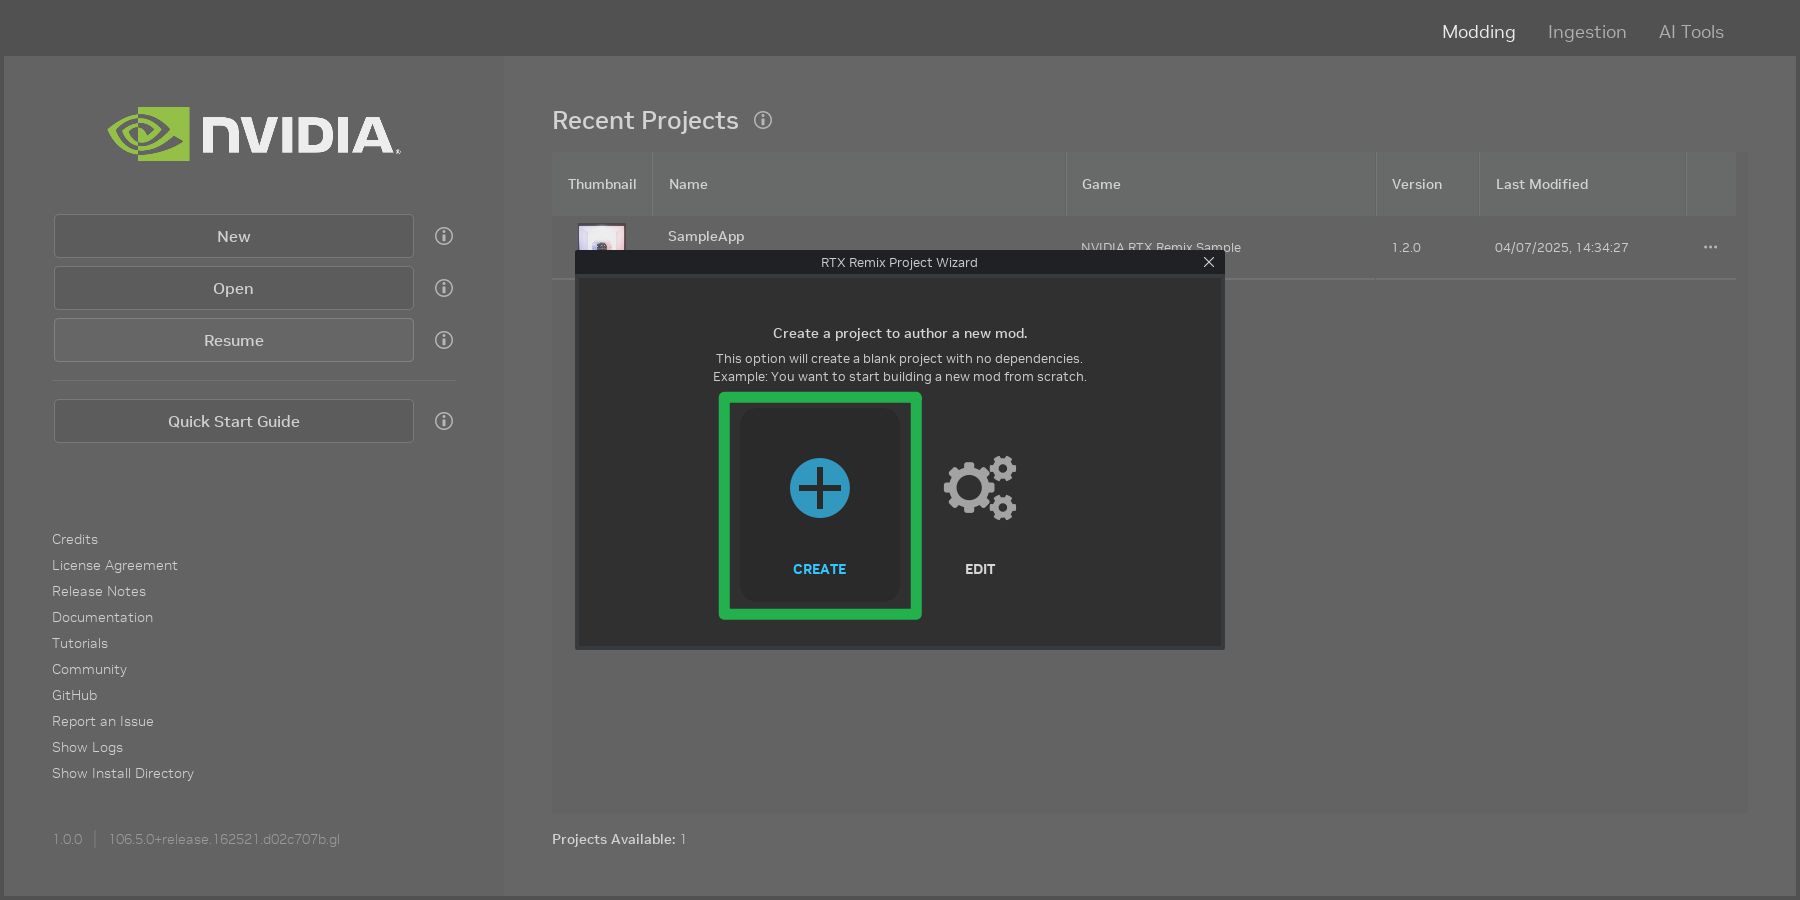The image size is (1800, 900).
Task: Close the RTX Remix Project Wizard dialog
Action: pyautogui.click(x=1209, y=262)
